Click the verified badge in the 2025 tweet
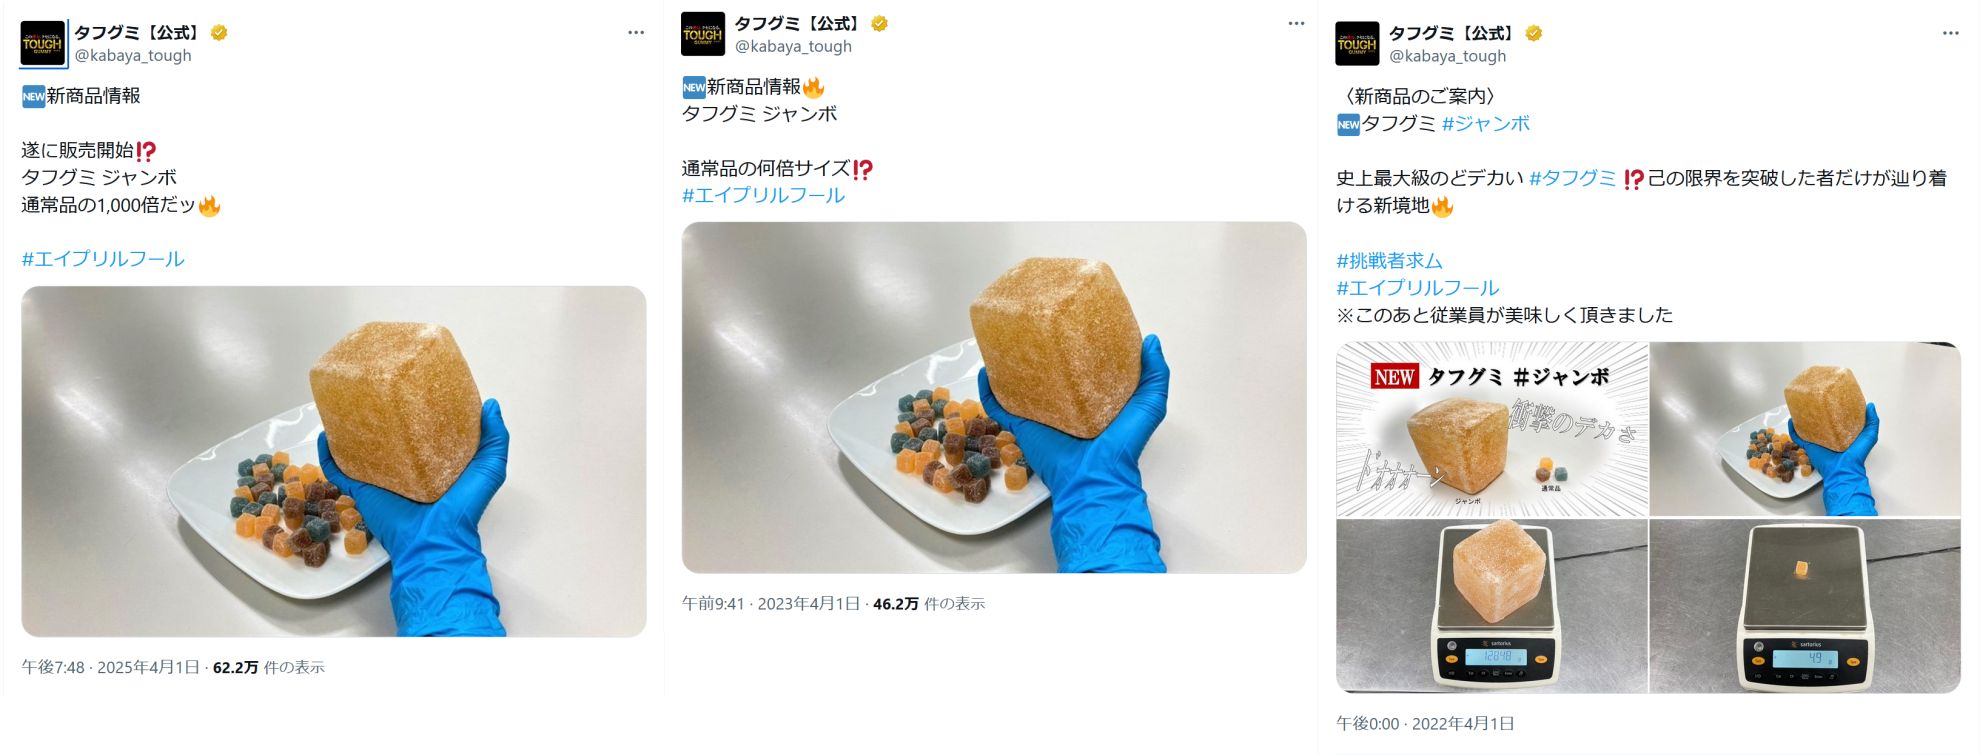Screen dimensions: 1980x755 [219, 33]
